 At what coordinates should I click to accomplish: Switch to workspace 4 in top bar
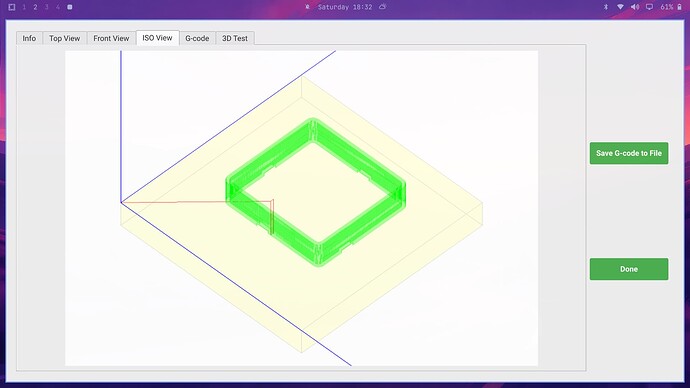click(x=58, y=7)
